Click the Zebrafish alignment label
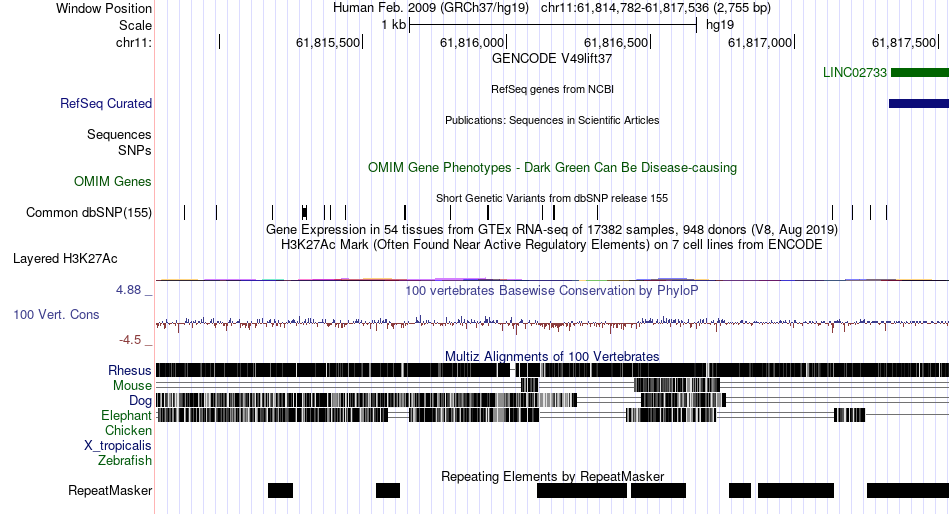This screenshot has width=950, height=514. click(x=125, y=461)
